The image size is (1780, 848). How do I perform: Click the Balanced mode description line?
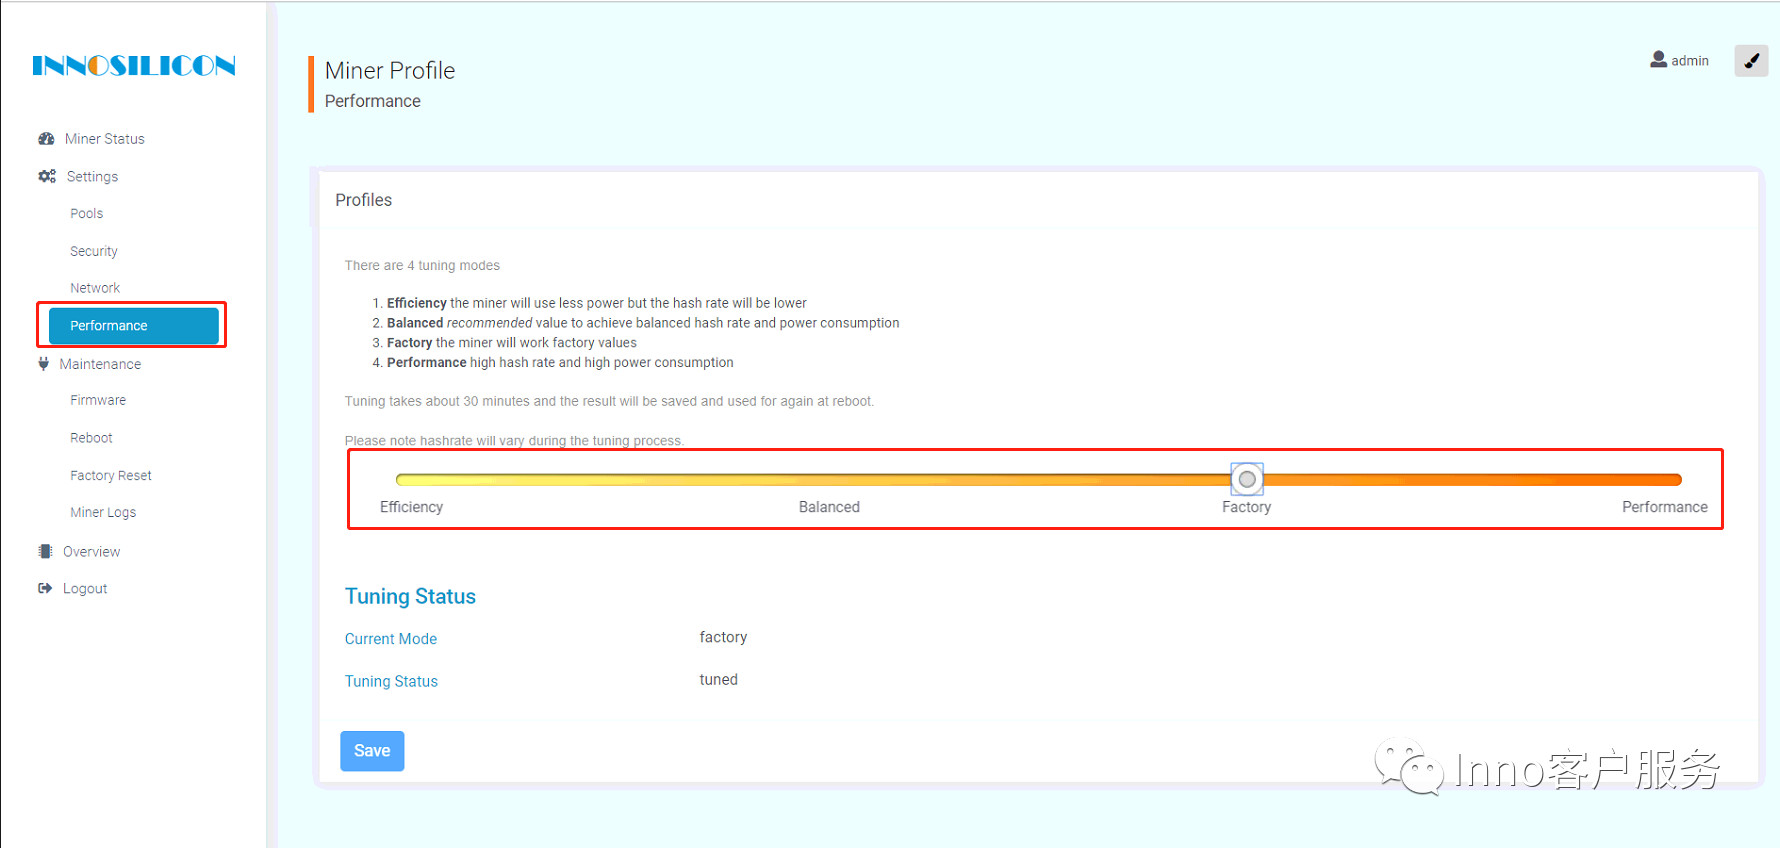click(643, 323)
